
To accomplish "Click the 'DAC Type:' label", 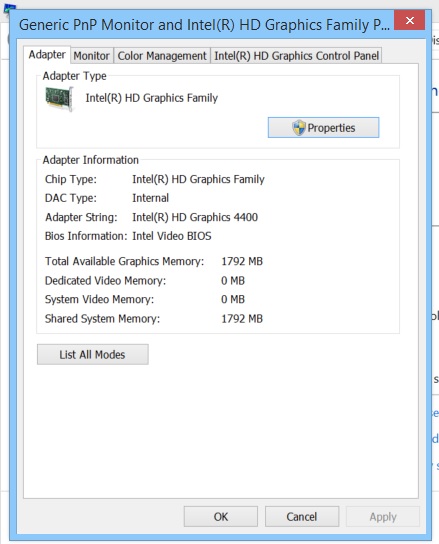I will (71, 198).
